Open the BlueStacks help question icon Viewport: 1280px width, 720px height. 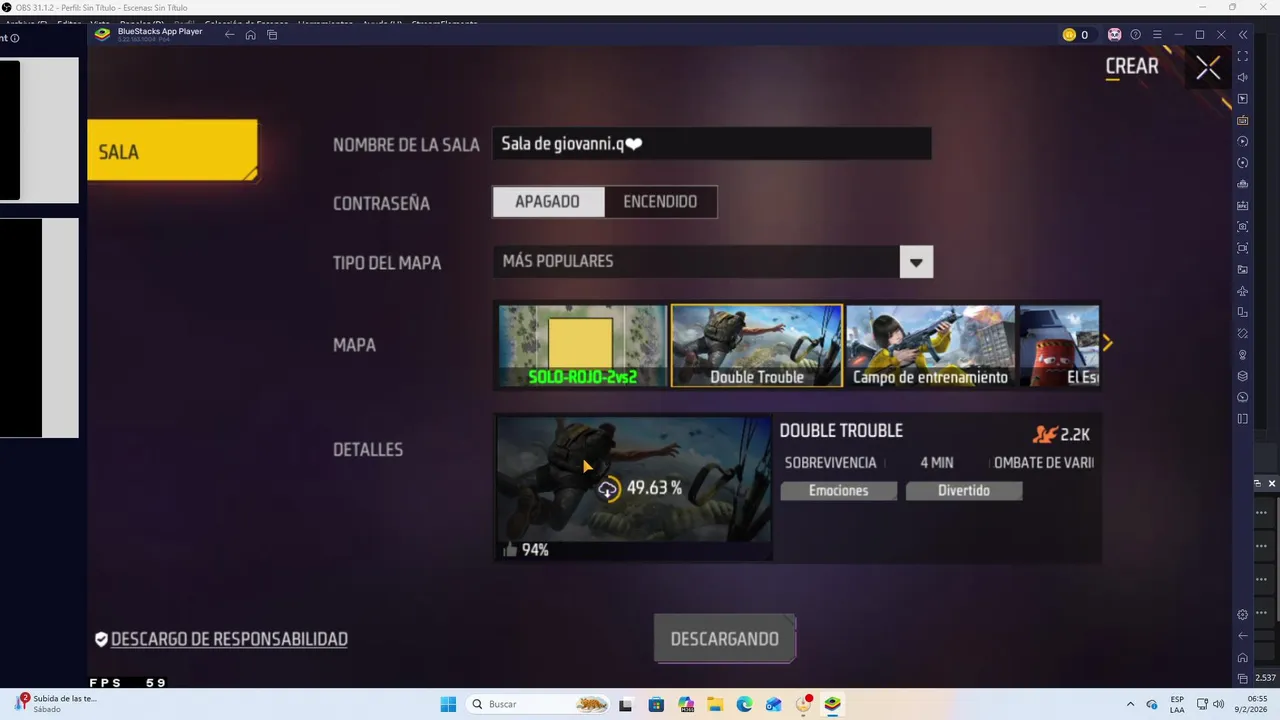click(1135, 35)
